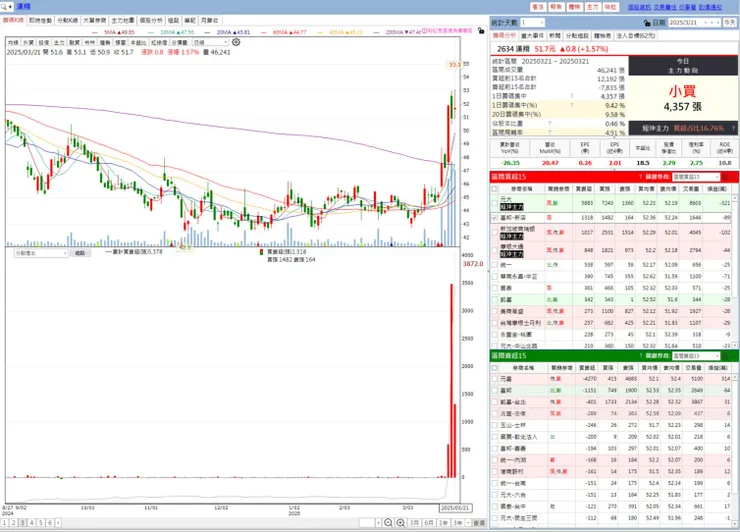Click the help icon beside 1日籌碼集中 張
Viewport: 740px width, 532px height.
[572, 96]
